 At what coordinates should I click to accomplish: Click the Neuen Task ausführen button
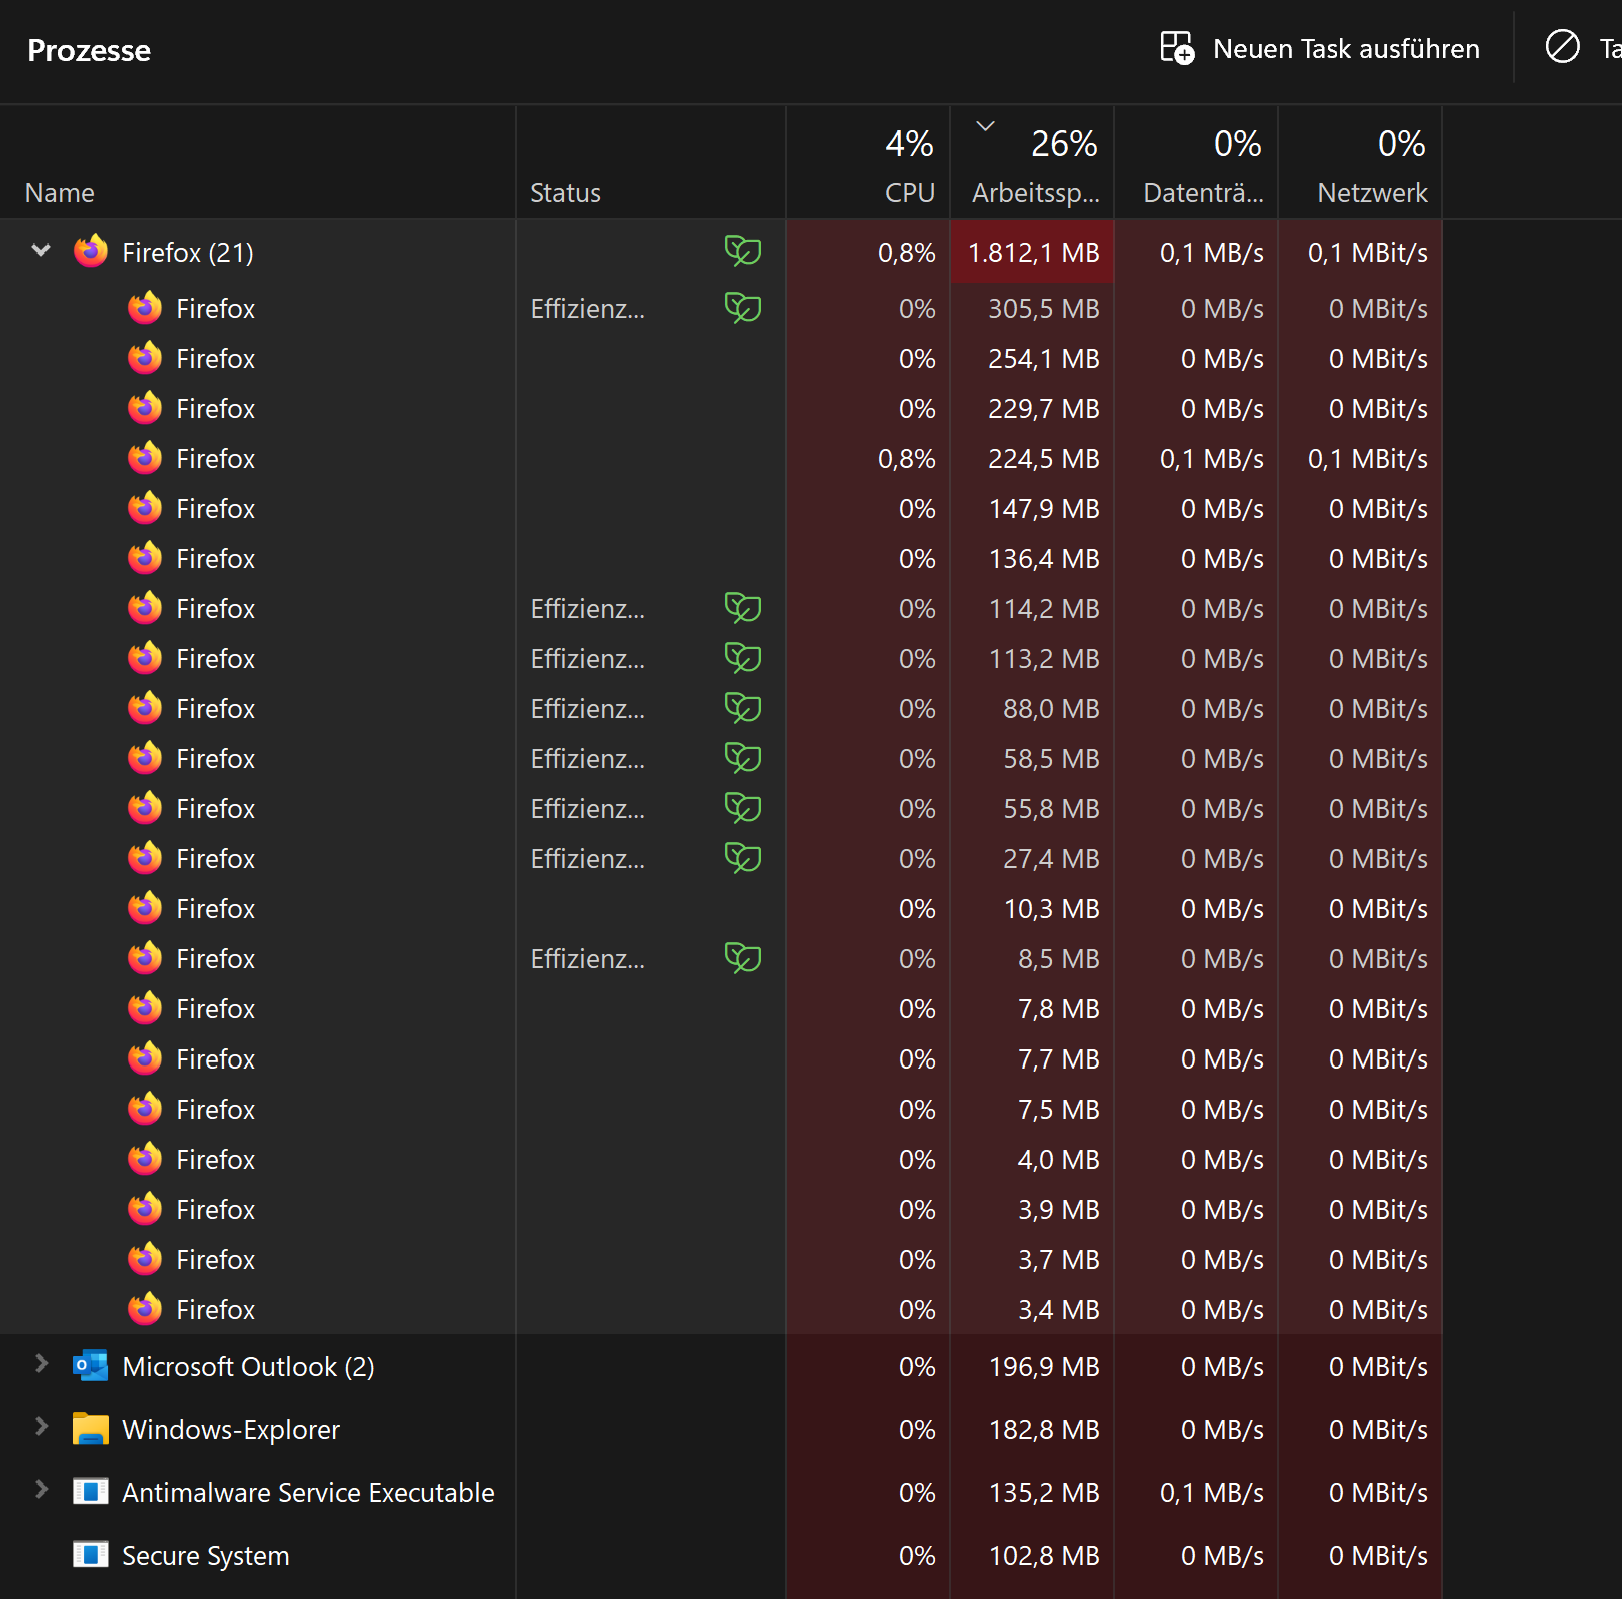click(1320, 48)
